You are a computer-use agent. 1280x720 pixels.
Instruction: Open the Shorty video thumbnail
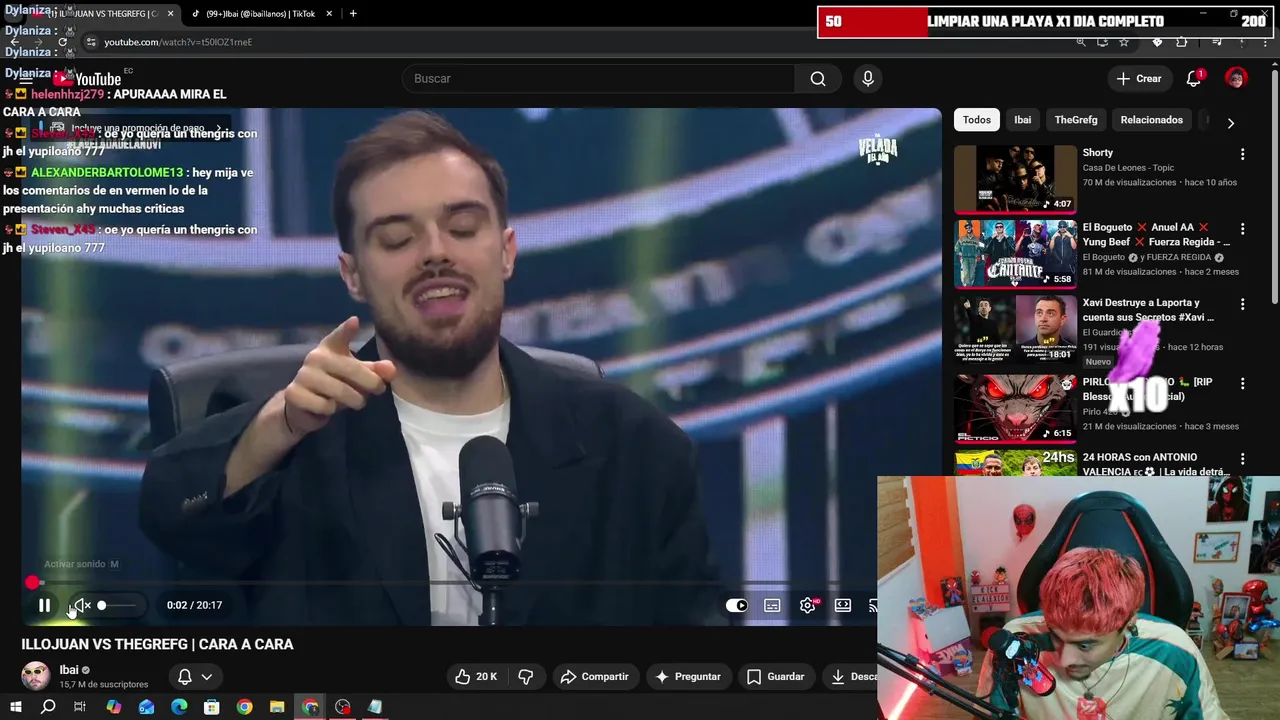click(1015, 179)
